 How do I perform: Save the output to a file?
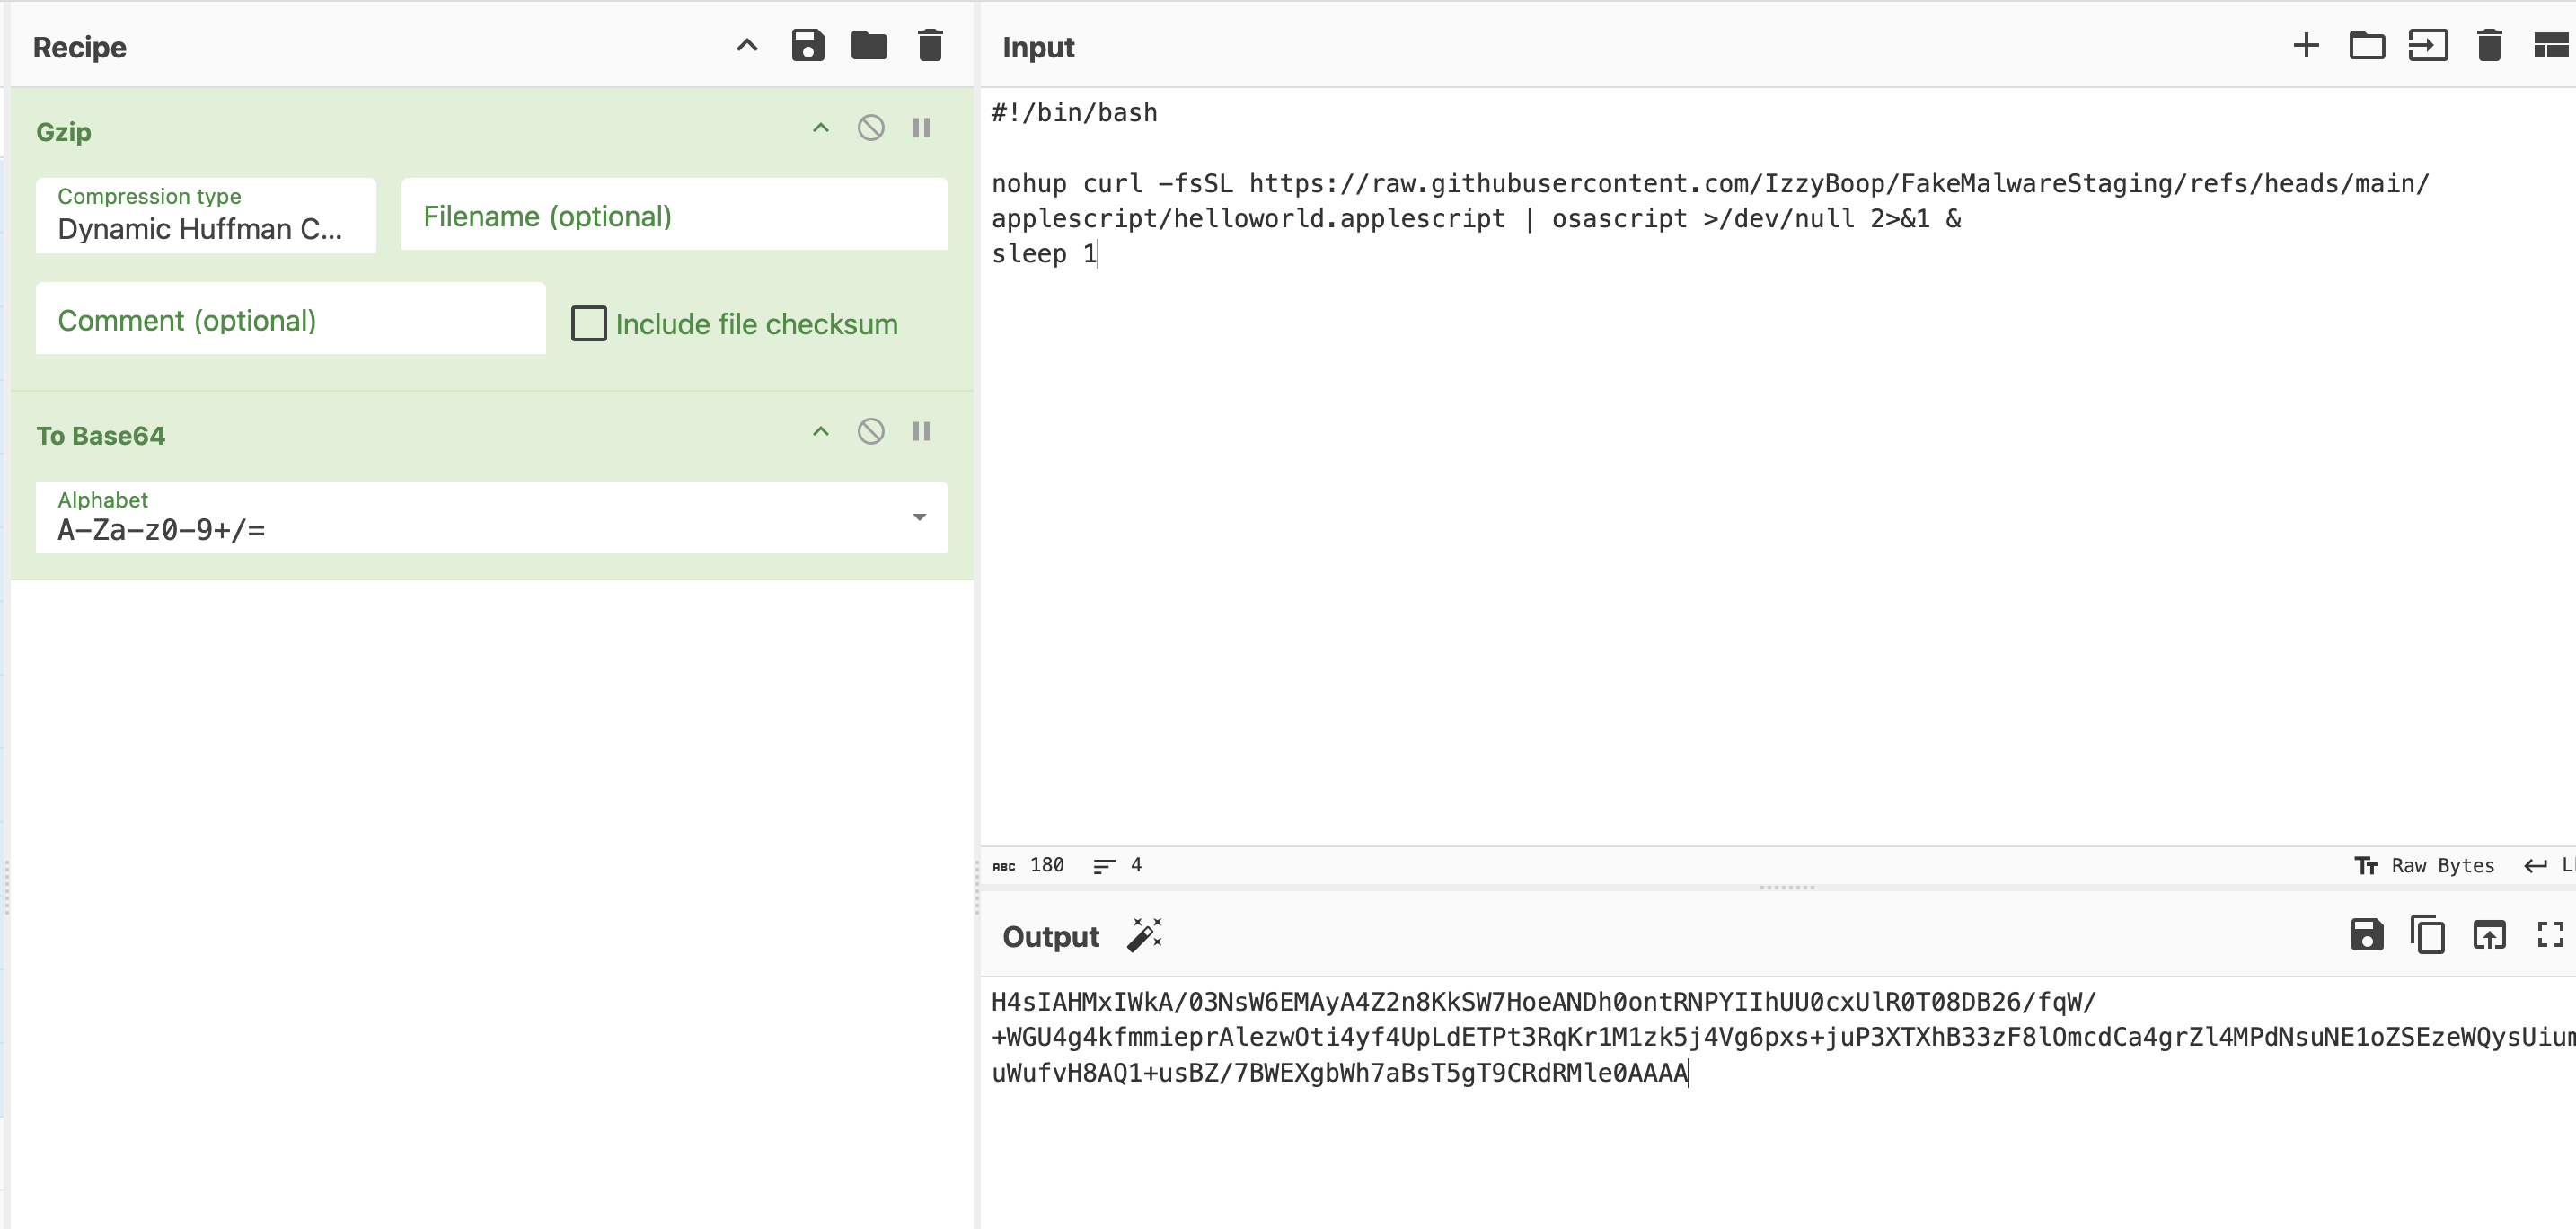(2366, 935)
